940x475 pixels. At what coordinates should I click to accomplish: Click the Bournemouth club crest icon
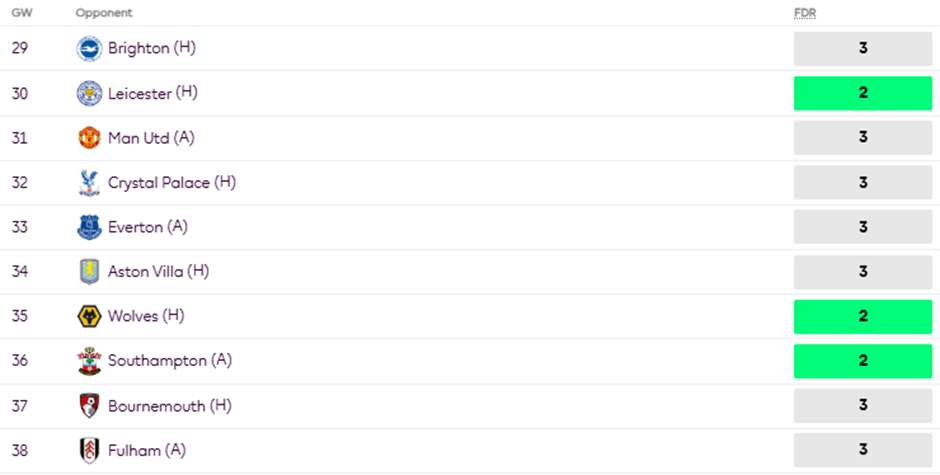click(89, 406)
